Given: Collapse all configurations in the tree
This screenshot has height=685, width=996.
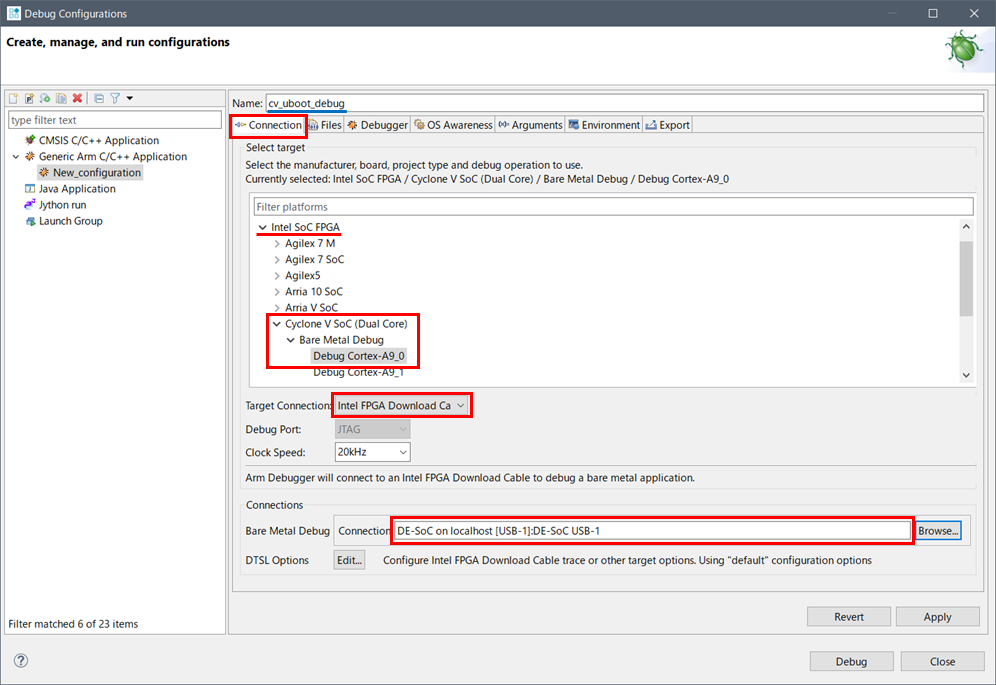Looking at the screenshot, I should pos(99,98).
